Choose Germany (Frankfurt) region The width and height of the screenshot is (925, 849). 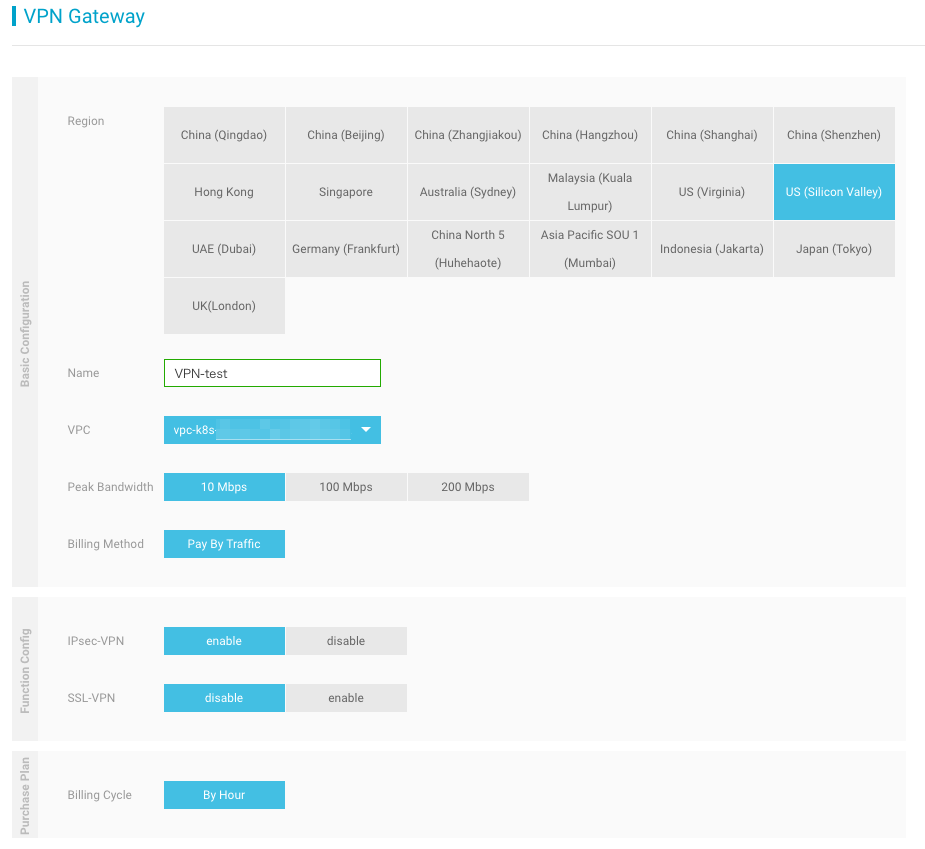point(346,249)
